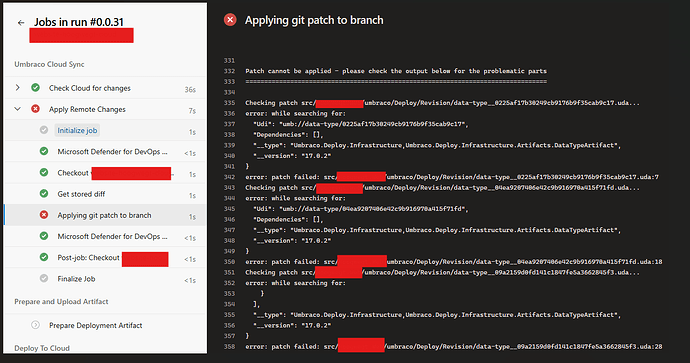
Task: Collapse the Apply Remote Changes job
Action: point(18,109)
